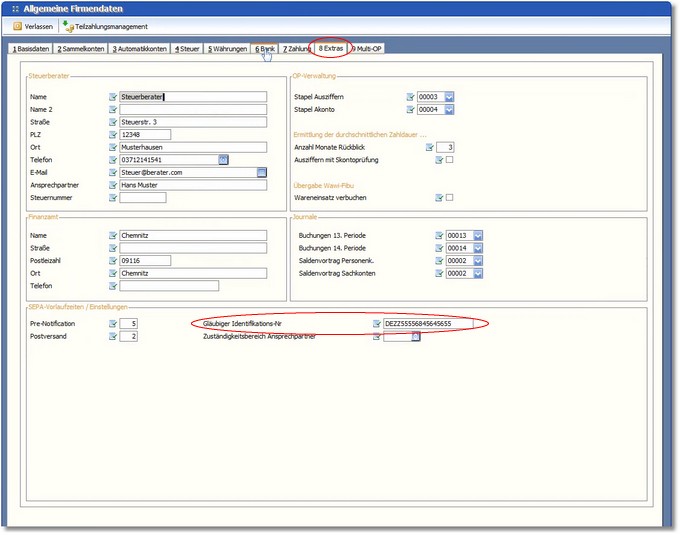Click the phone dial icon beside Steuerberater Telefon
Viewport: 680px width, 535px height.
pos(224,160)
